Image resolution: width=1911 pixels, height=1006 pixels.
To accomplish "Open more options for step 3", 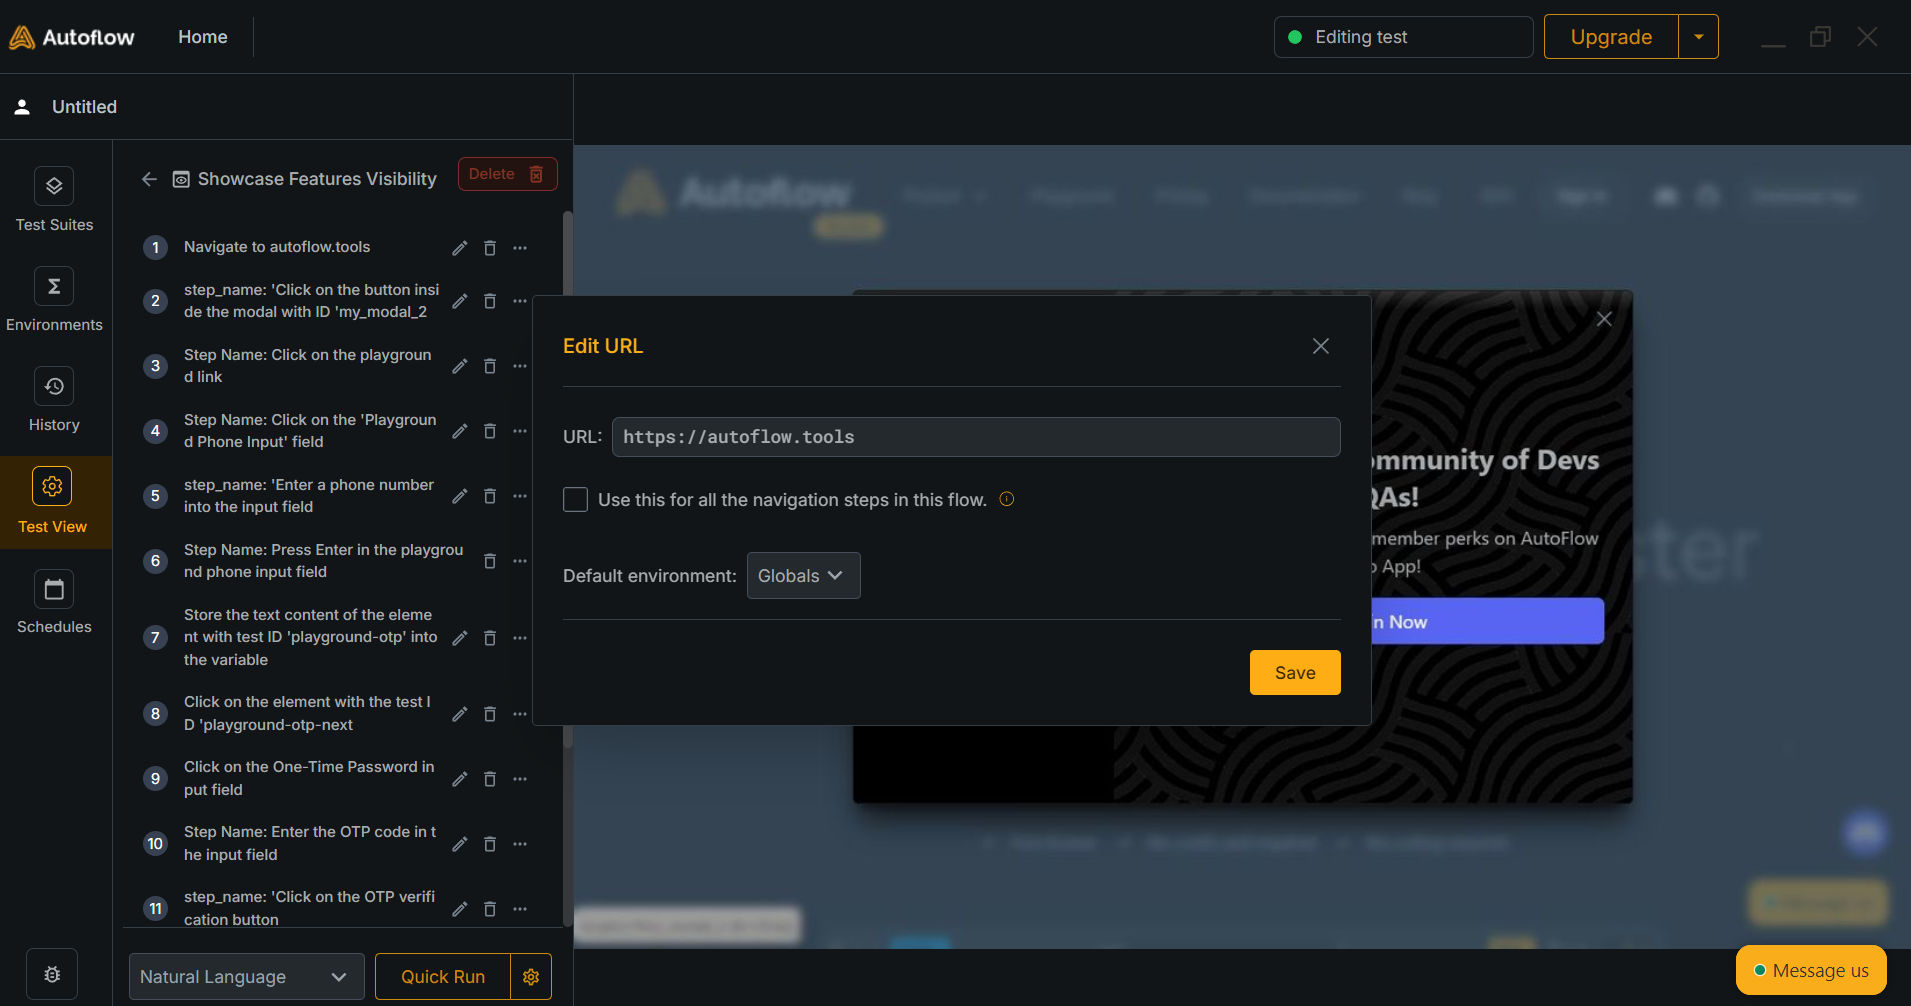I will tap(520, 366).
